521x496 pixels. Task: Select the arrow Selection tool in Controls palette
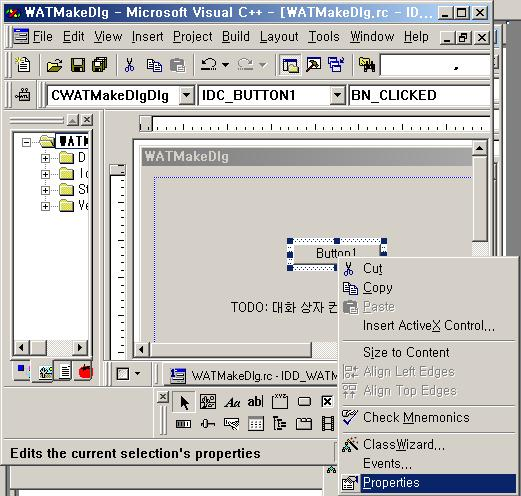(x=184, y=402)
